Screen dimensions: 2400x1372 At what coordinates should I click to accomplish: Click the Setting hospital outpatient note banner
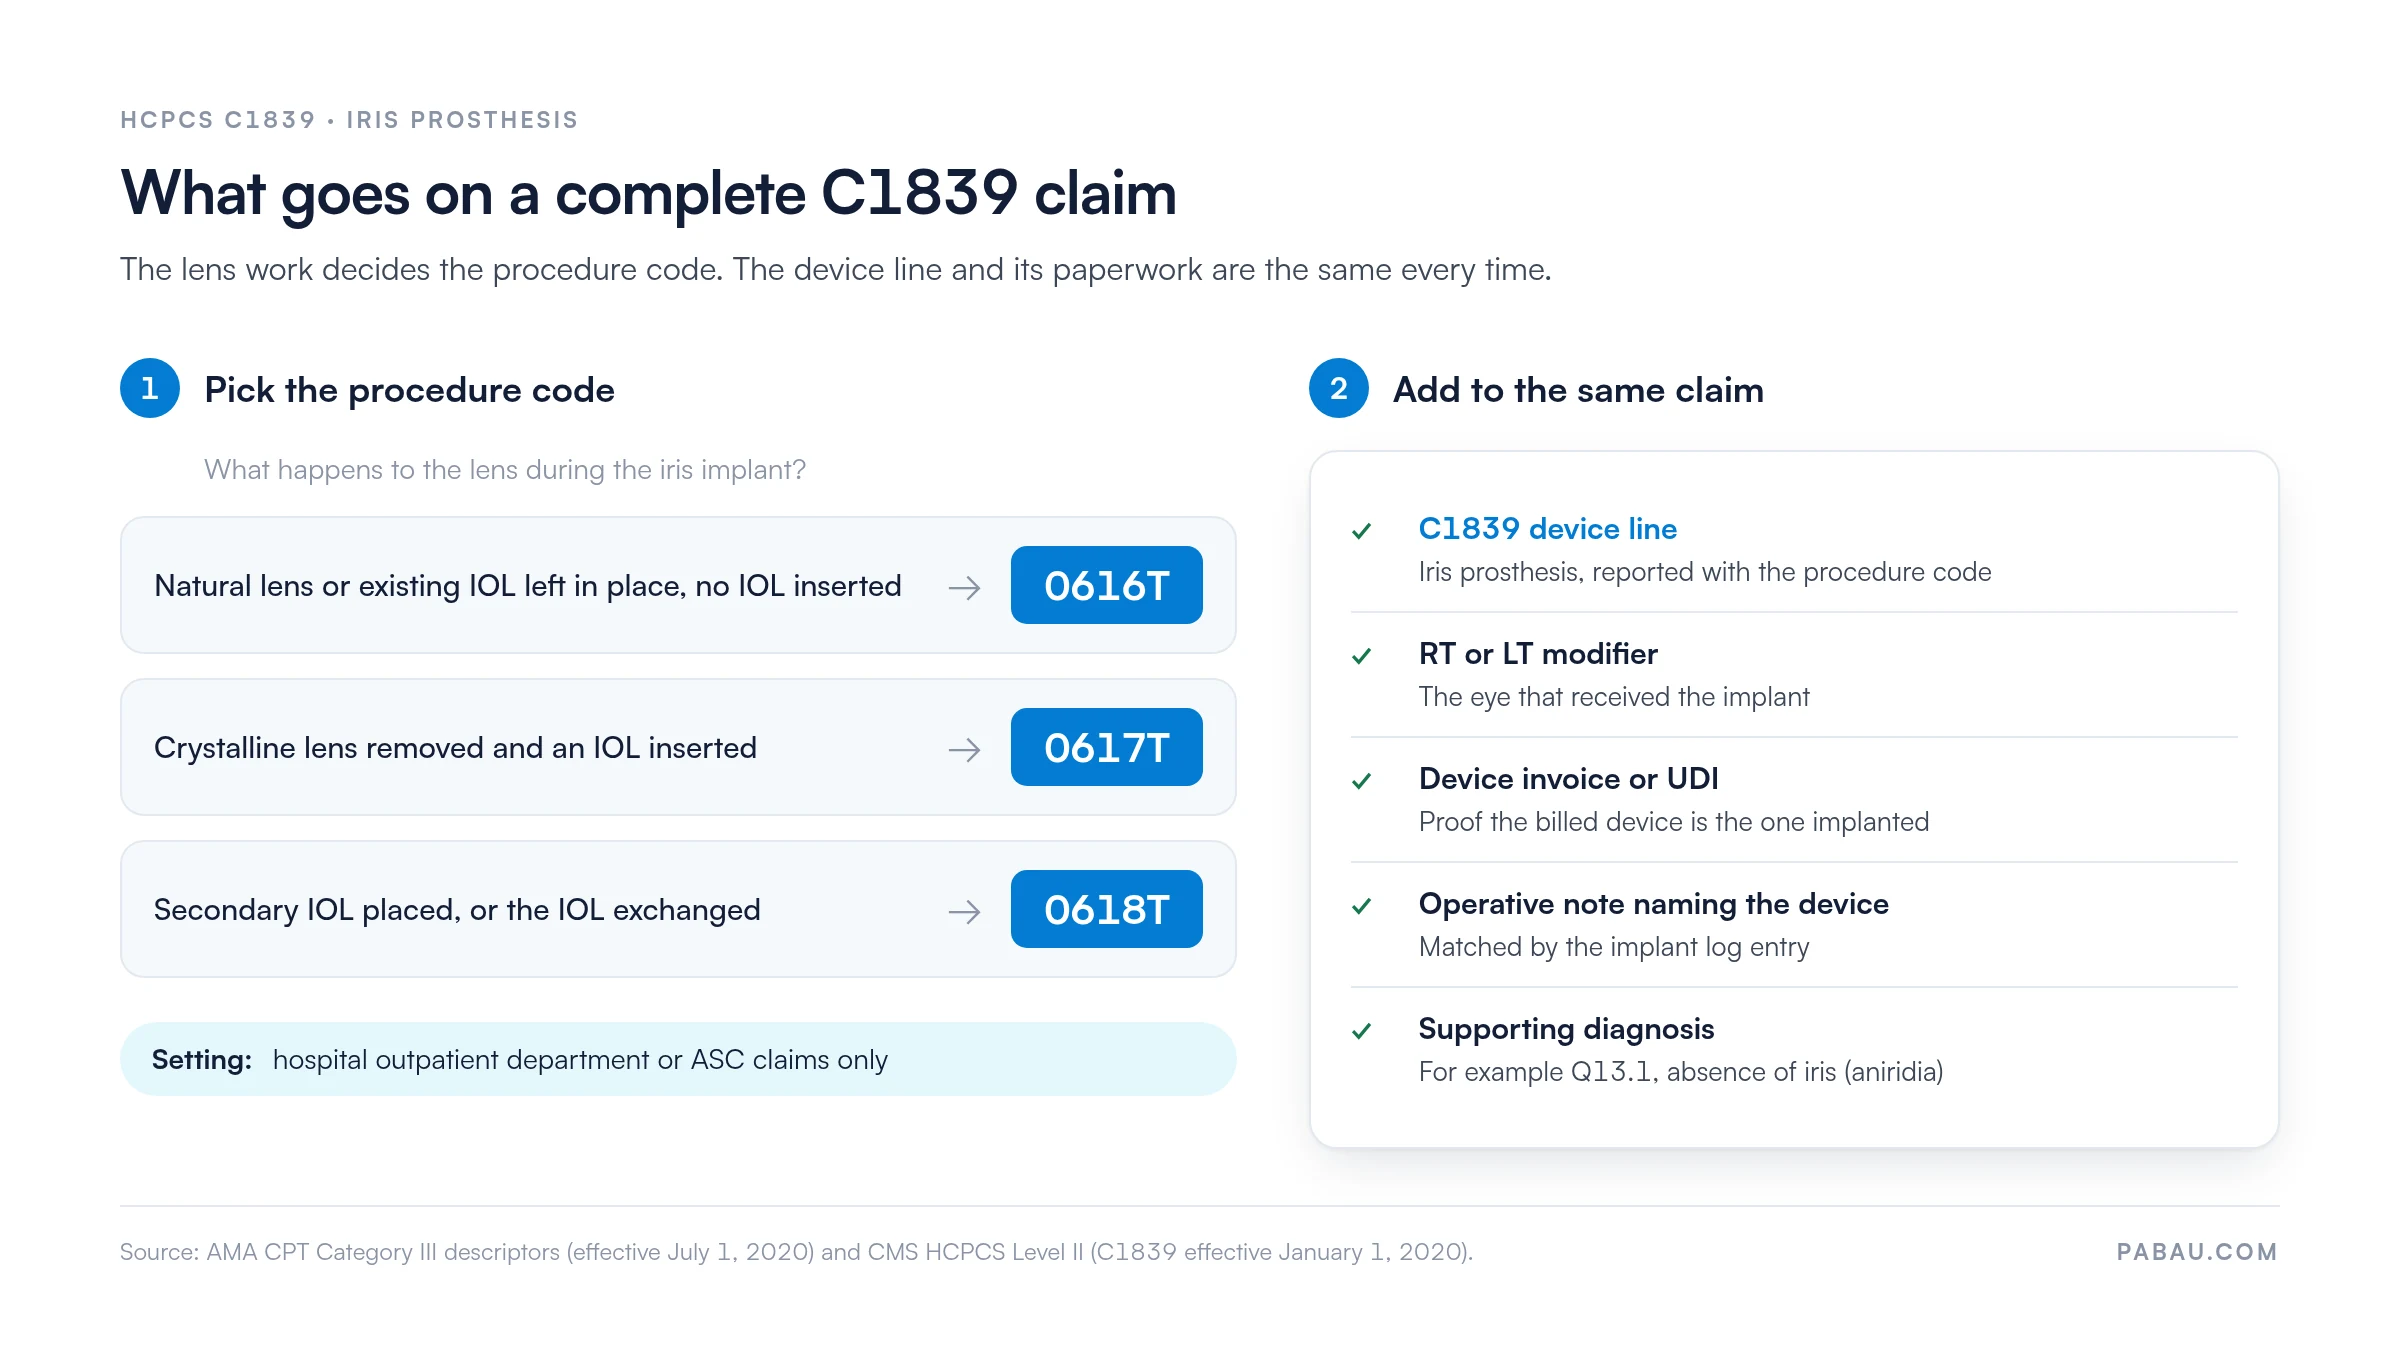678,1059
